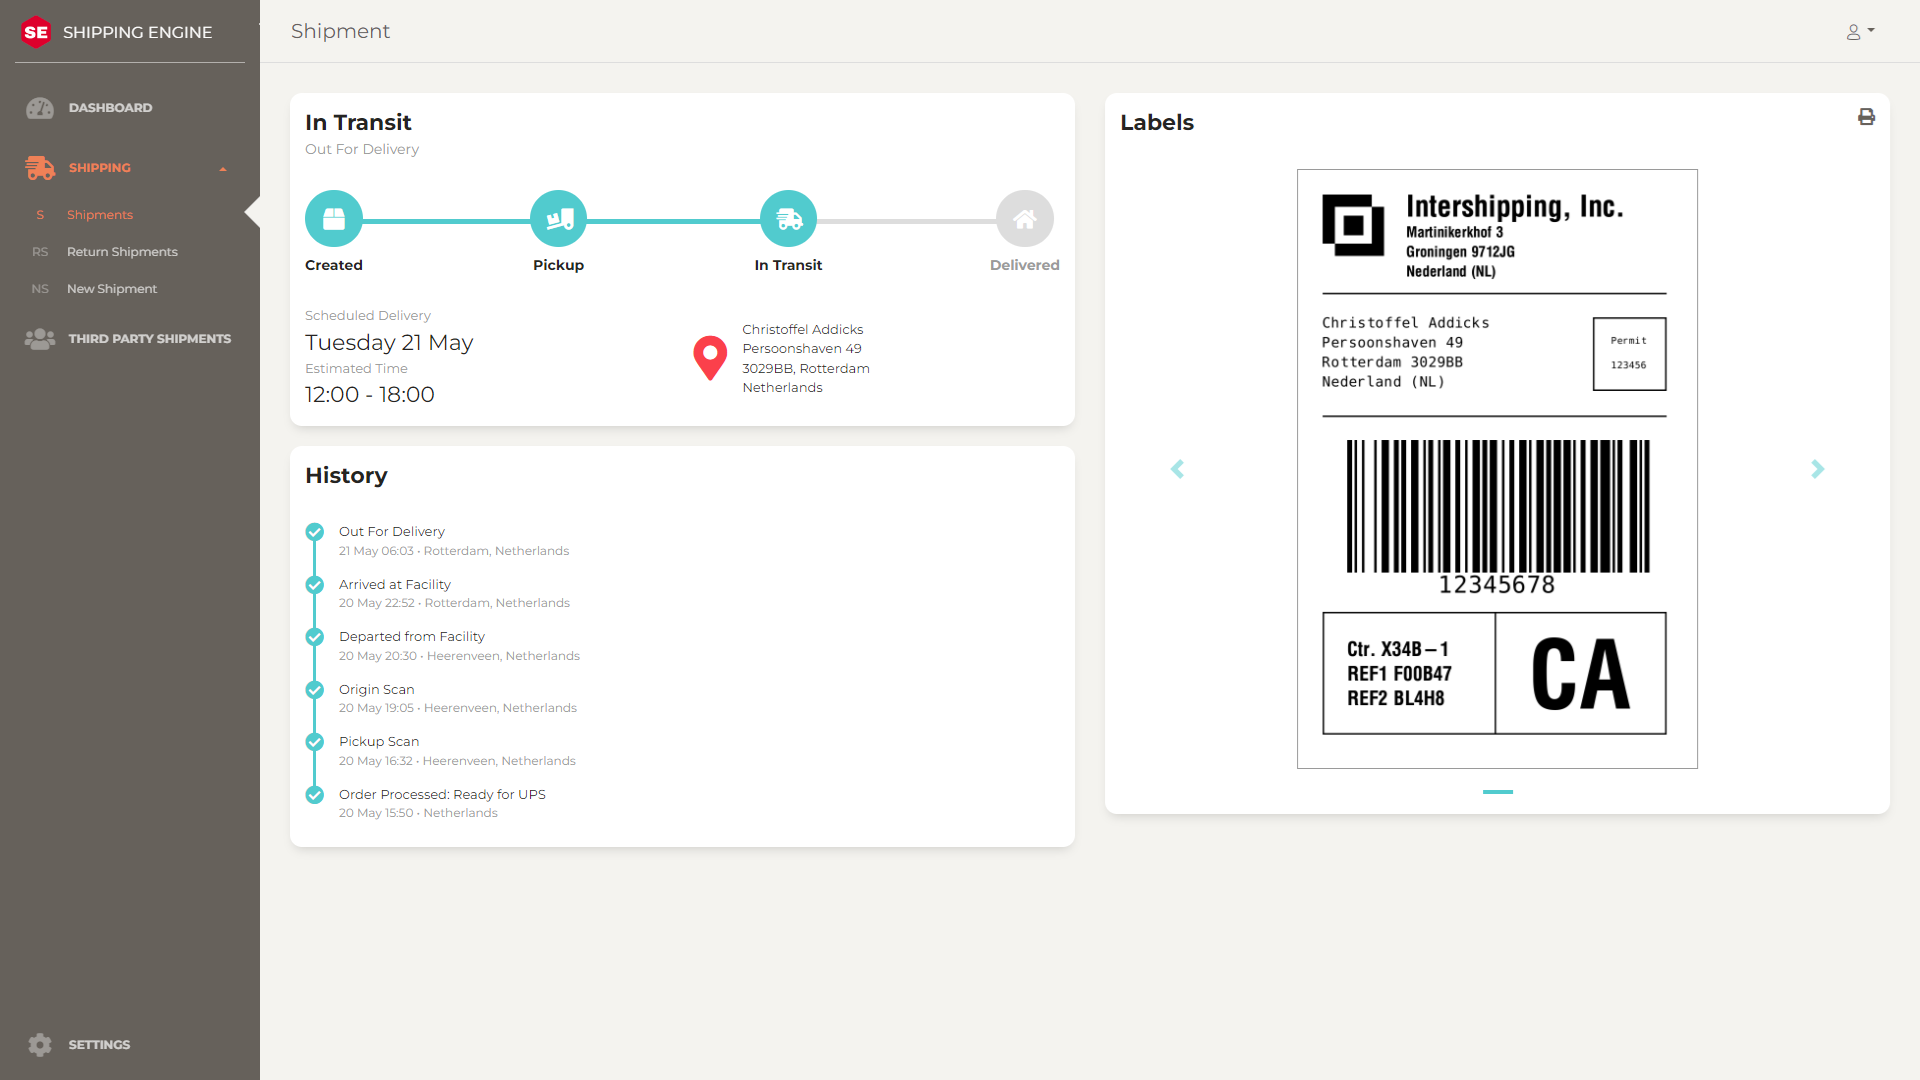Click the Order Processed checkmark icon
This screenshot has height=1080, width=1920.
pos(315,795)
